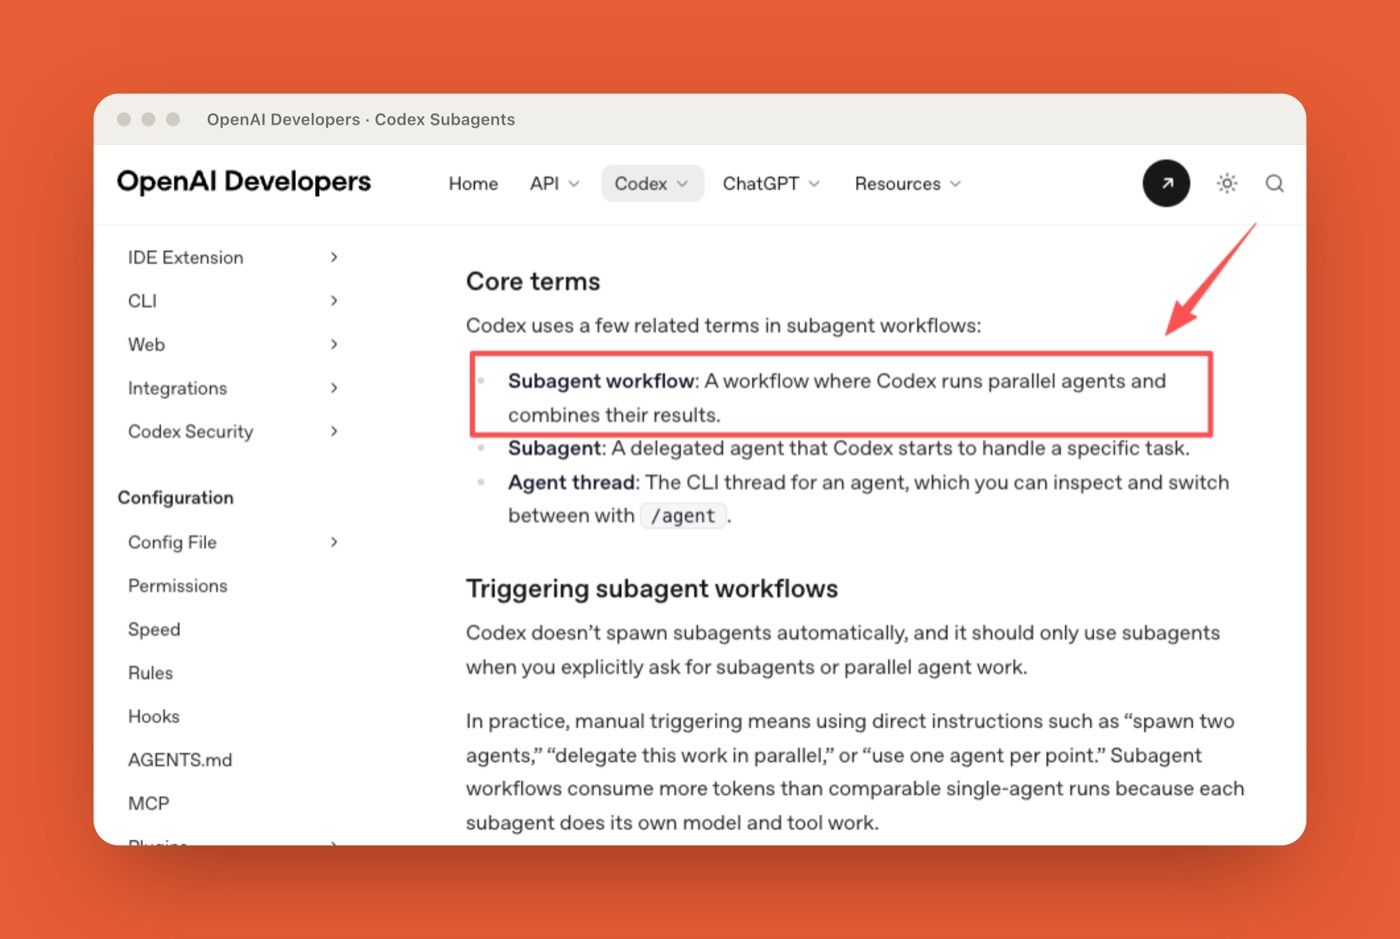Click the bold Agent thread term
The height and width of the screenshot is (939, 1400).
coord(572,482)
